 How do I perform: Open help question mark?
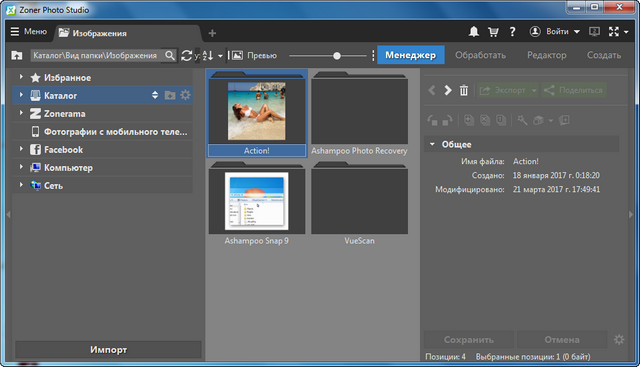click(x=513, y=31)
